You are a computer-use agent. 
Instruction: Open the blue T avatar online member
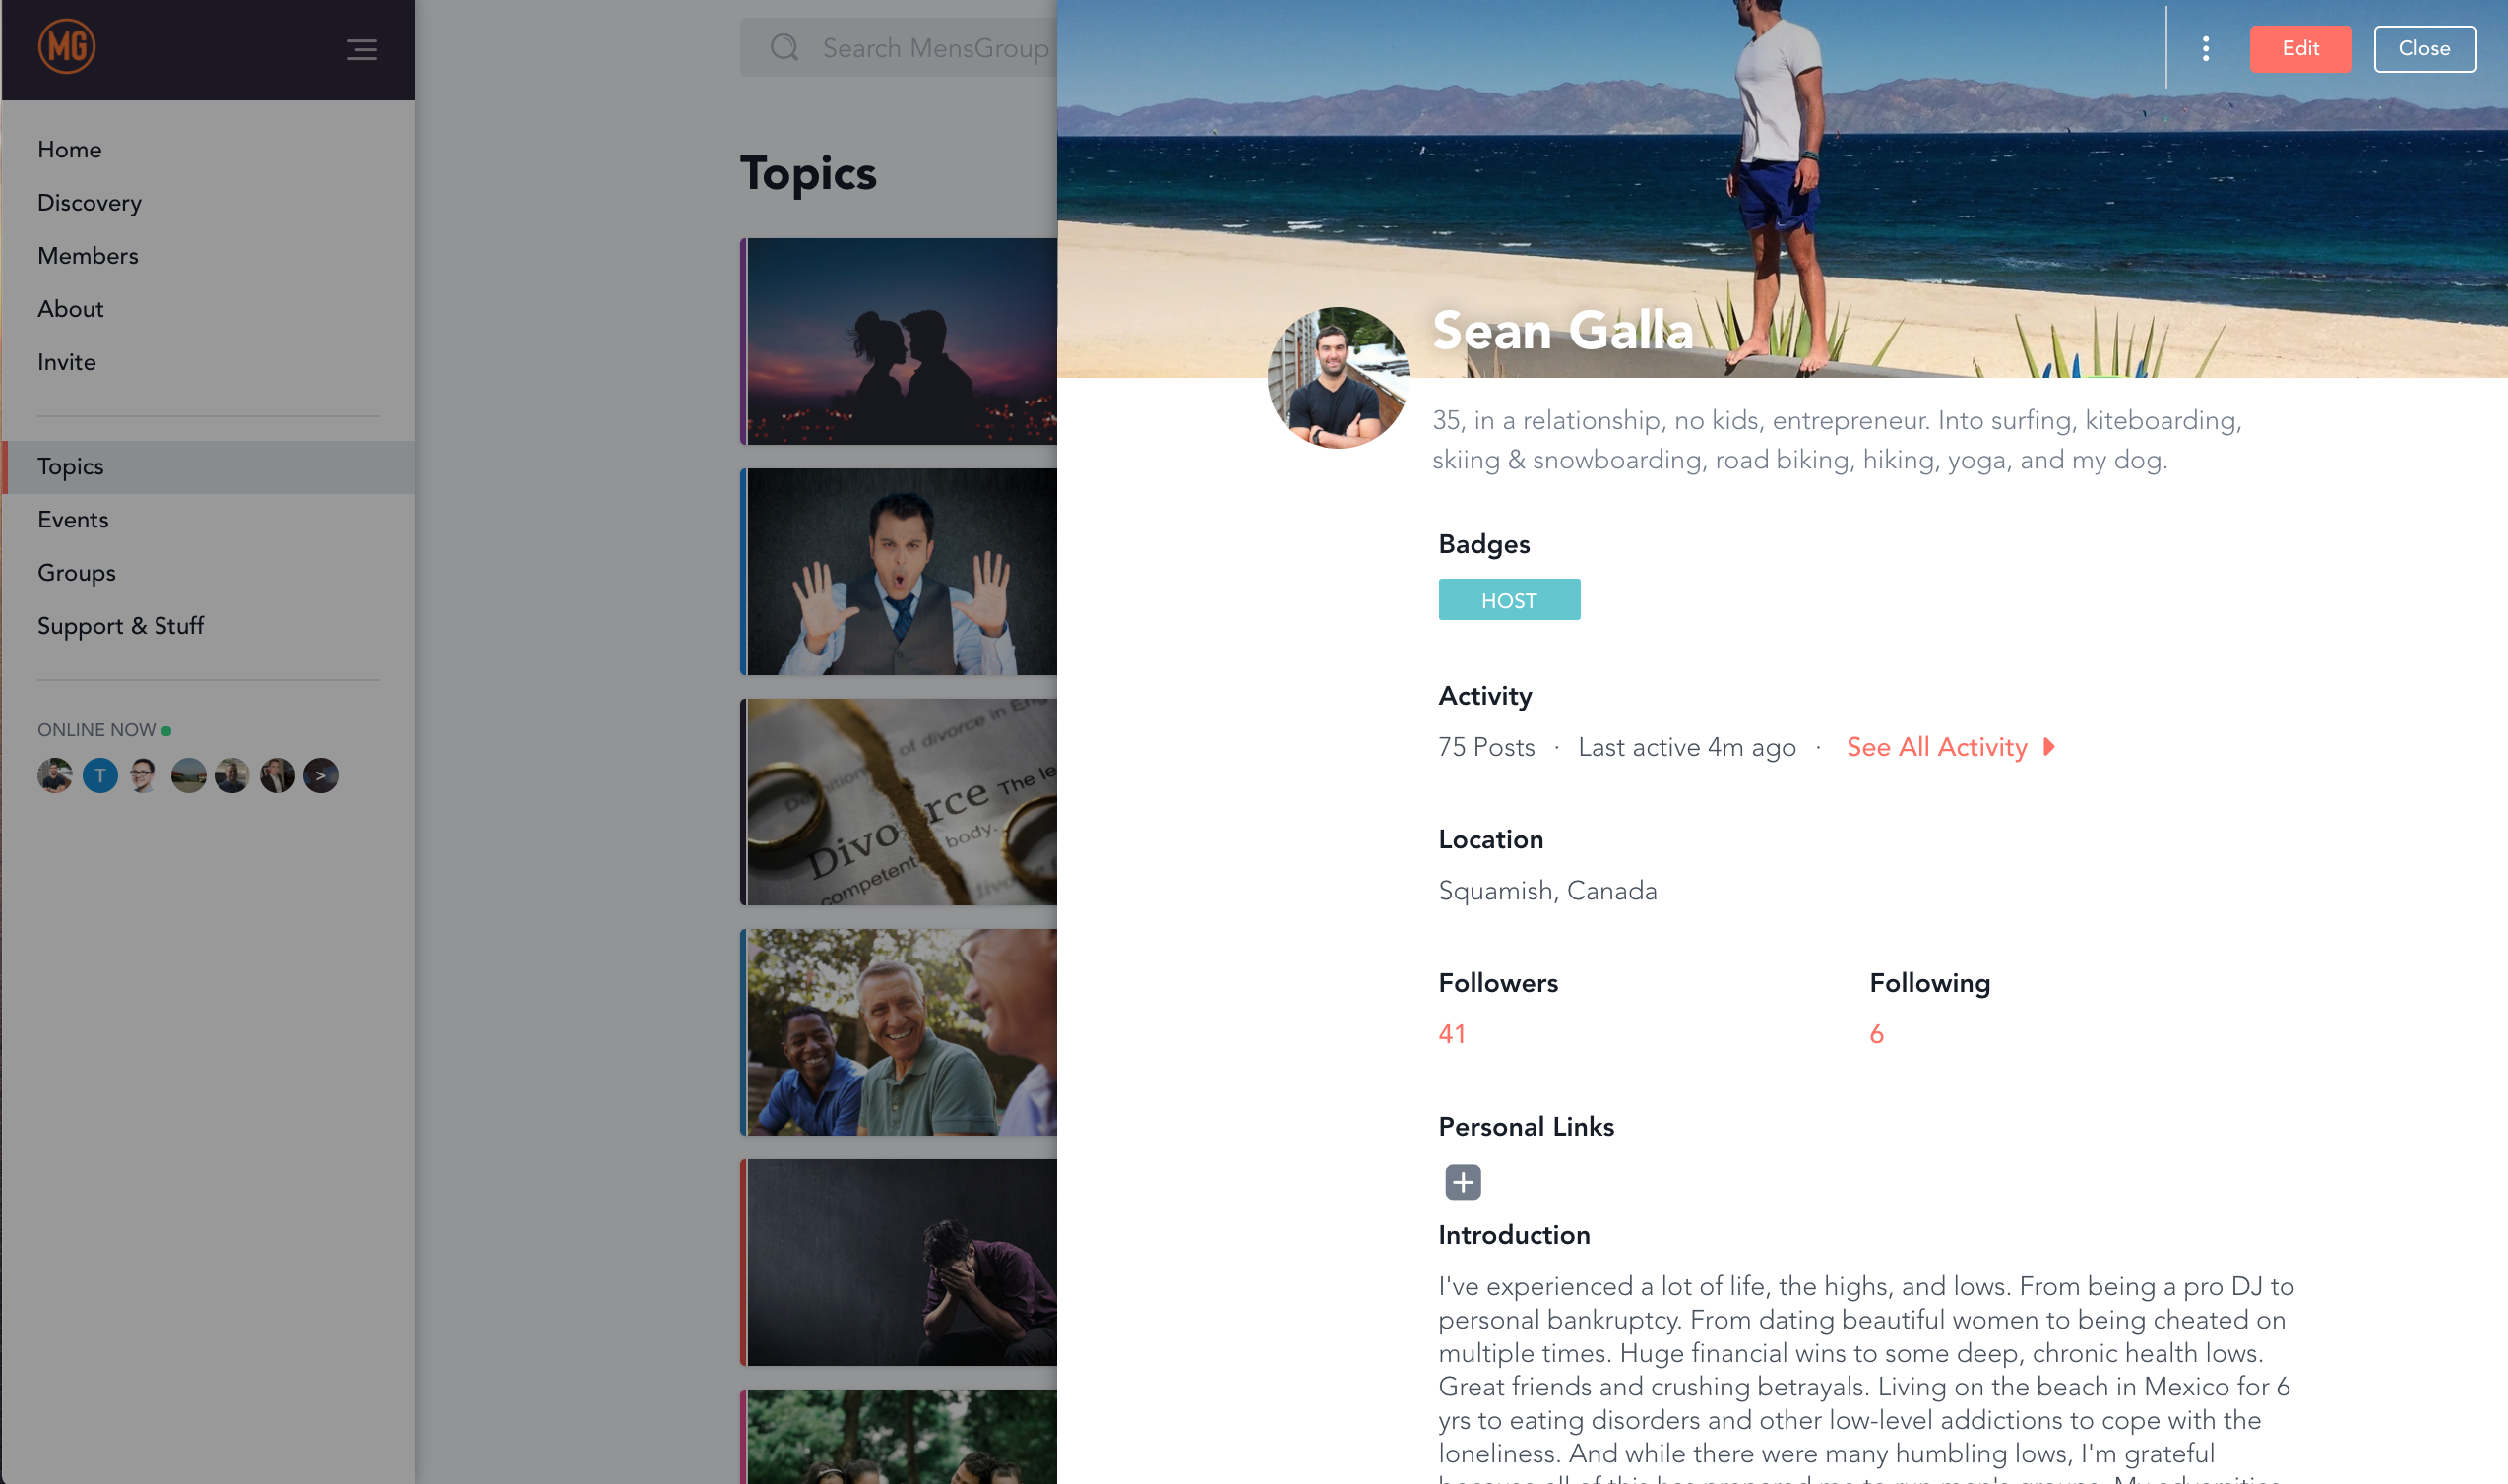[100, 776]
